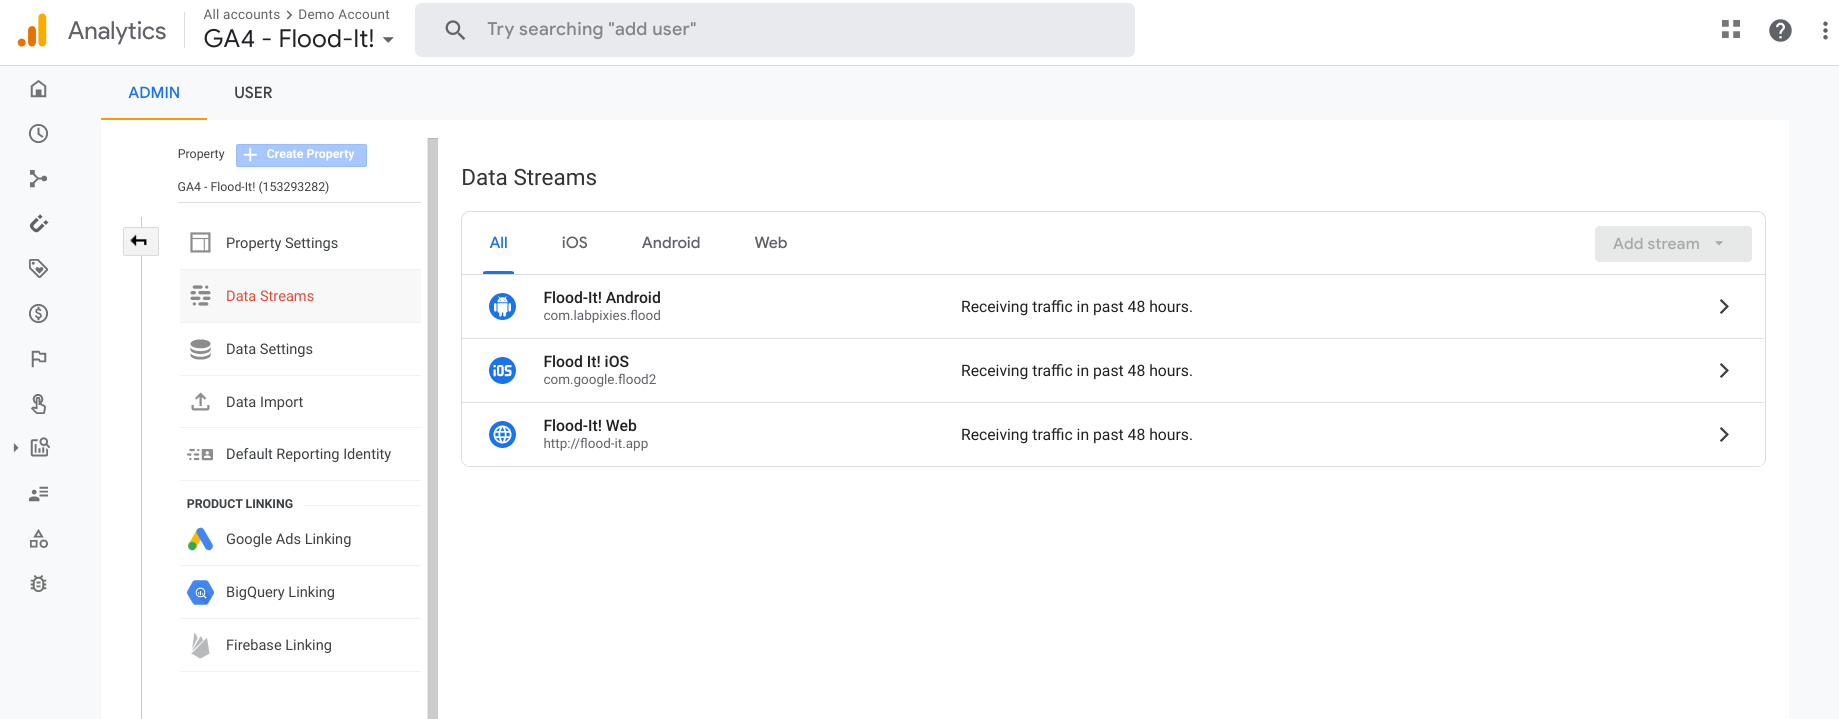Open the Home icon in left sidebar

click(x=39, y=89)
